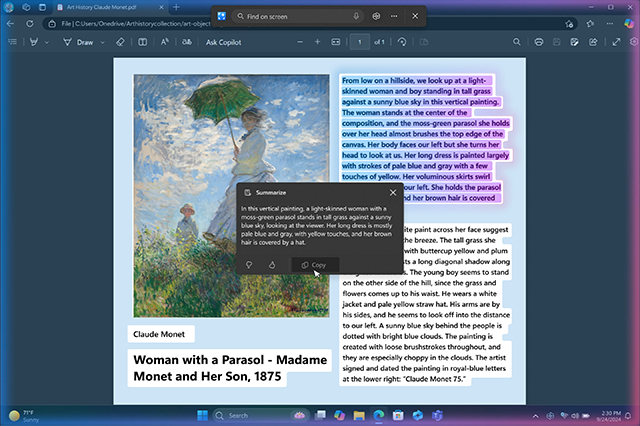
Task: Rotate the PDF page
Action: coord(402,42)
